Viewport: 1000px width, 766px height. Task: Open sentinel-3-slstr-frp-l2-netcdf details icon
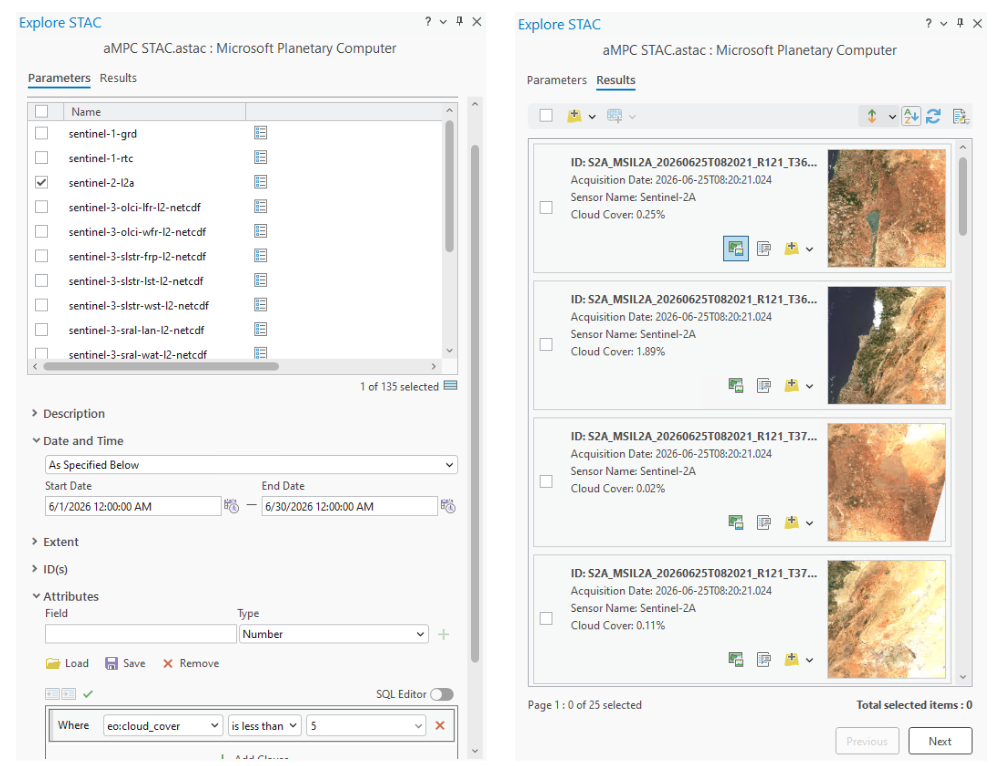[x=260, y=256]
